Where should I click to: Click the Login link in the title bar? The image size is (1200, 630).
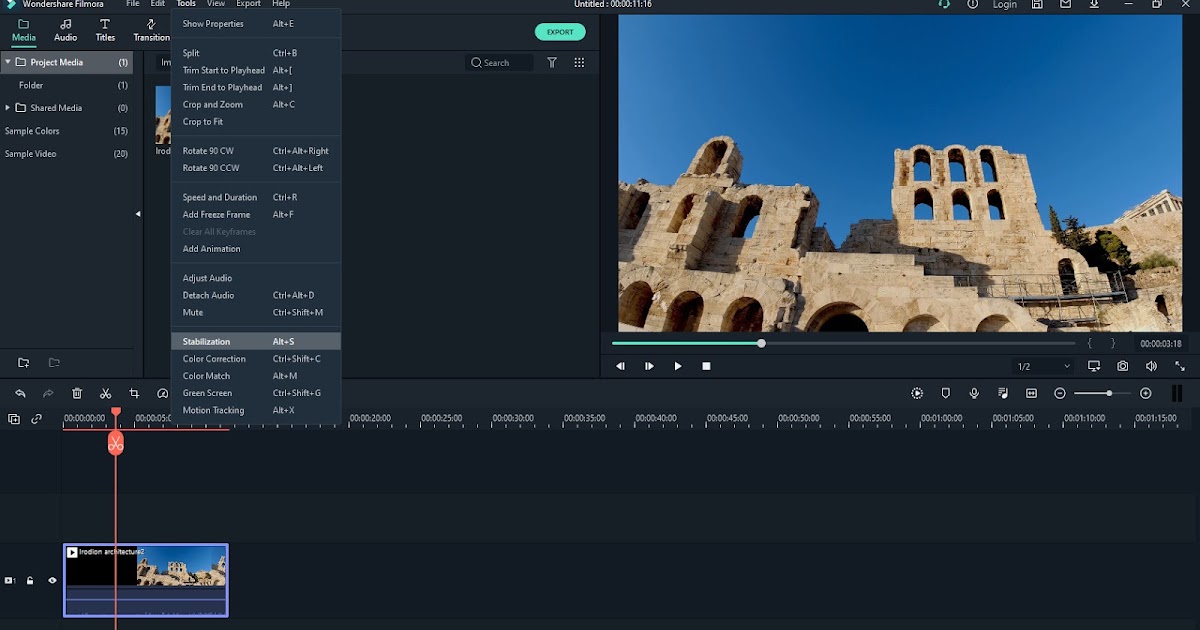[x=1004, y=5]
